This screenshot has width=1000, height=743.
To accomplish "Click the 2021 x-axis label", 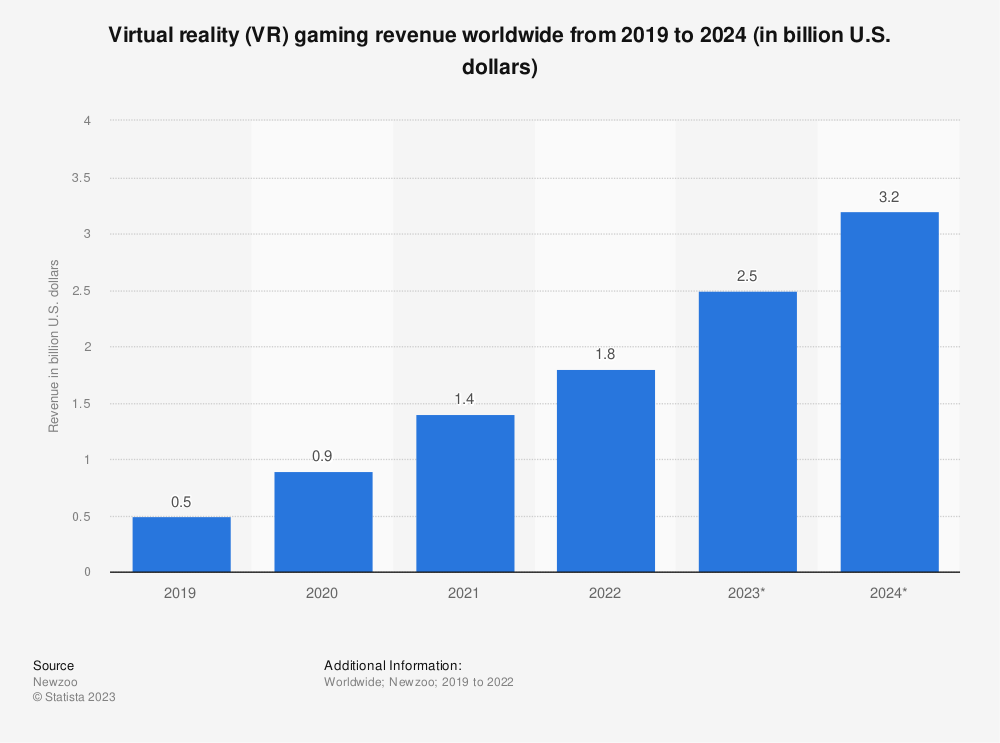I will pos(464,593).
